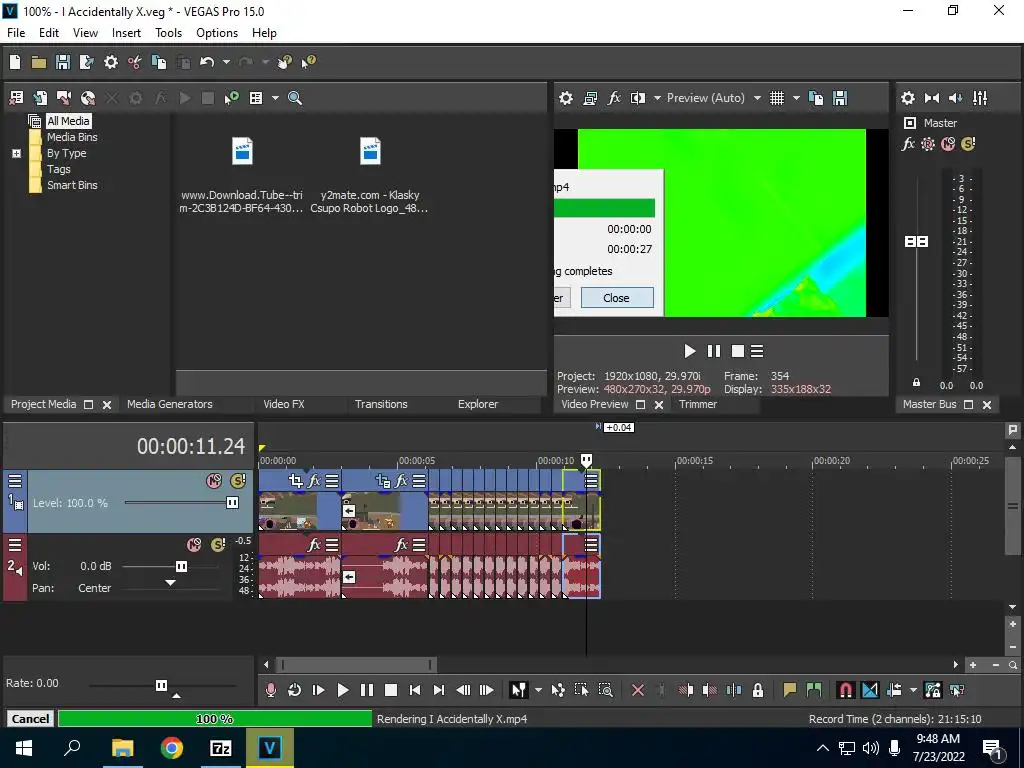Image resolution: width=1024 pixels, height=768 pixels.
Task: Open Video Preview project properties gear
Action: (566, 98)
